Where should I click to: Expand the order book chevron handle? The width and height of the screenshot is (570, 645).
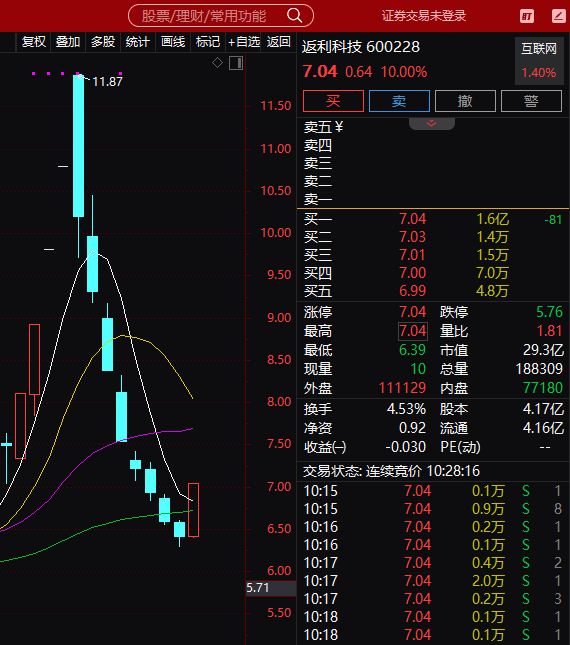coord(432,123)
